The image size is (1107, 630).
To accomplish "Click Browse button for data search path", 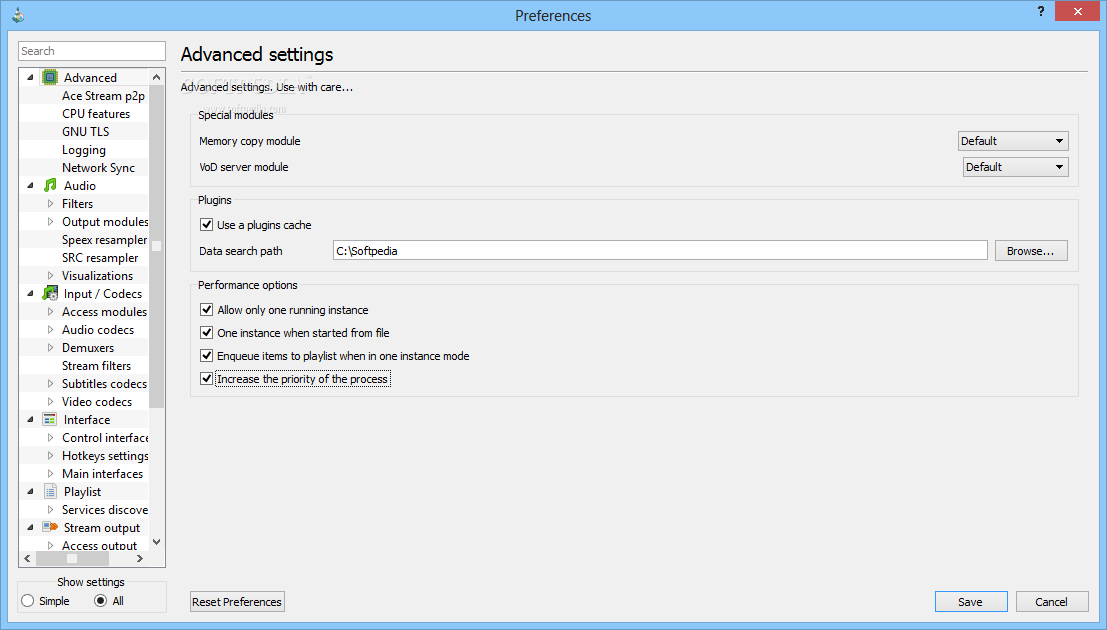I will pos(1031,251).
